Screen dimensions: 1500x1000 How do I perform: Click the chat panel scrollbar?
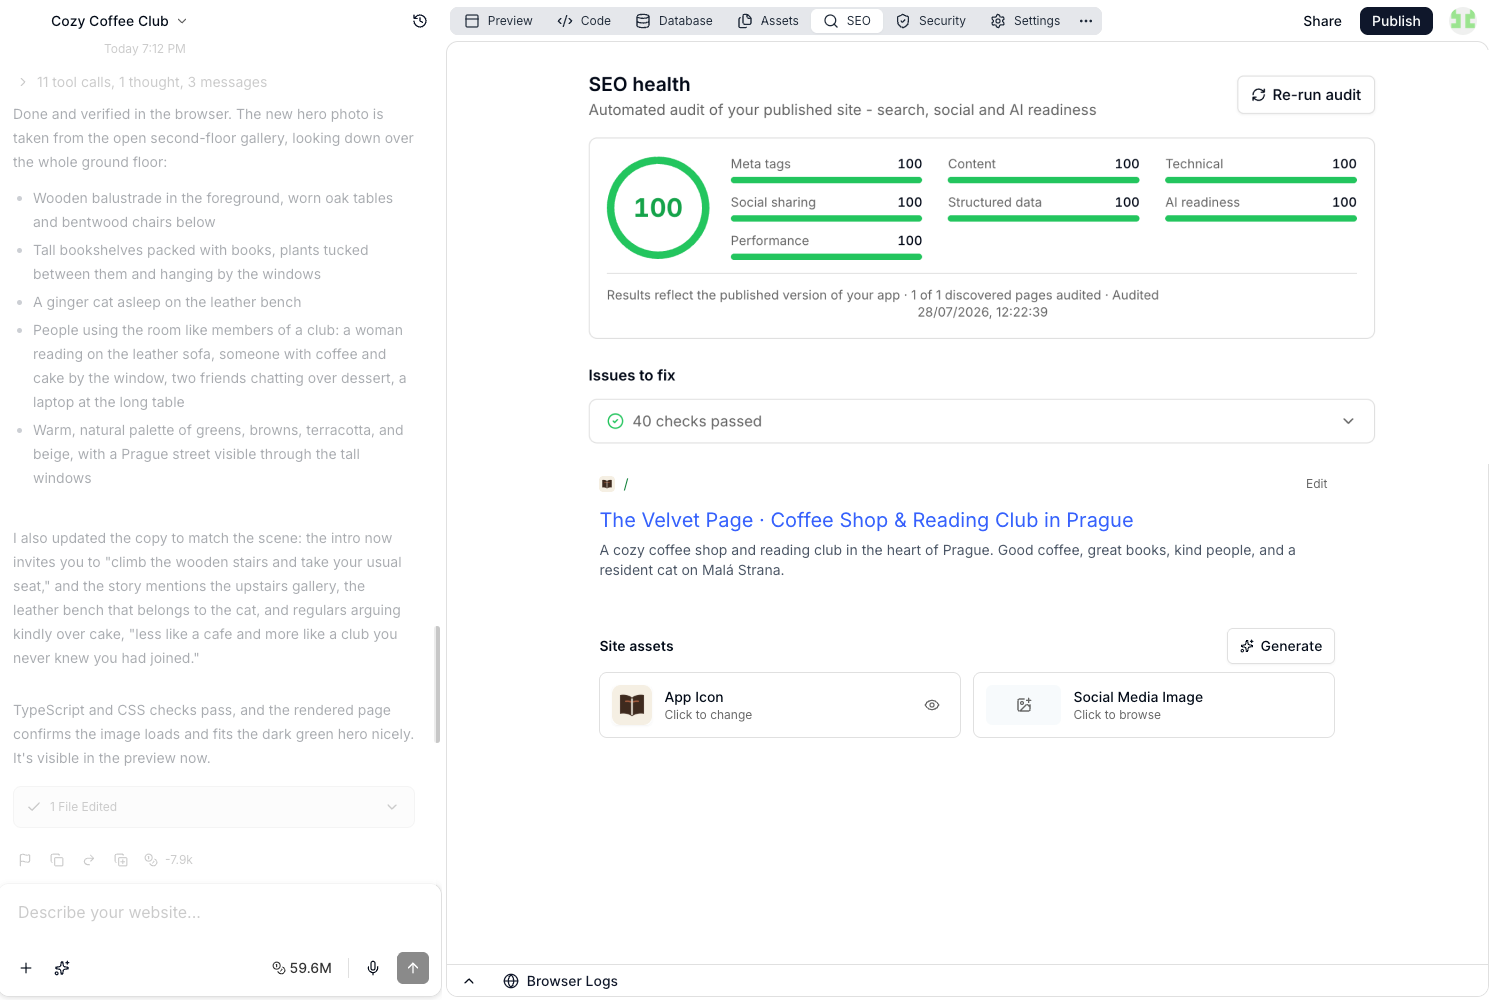point(437,684)
